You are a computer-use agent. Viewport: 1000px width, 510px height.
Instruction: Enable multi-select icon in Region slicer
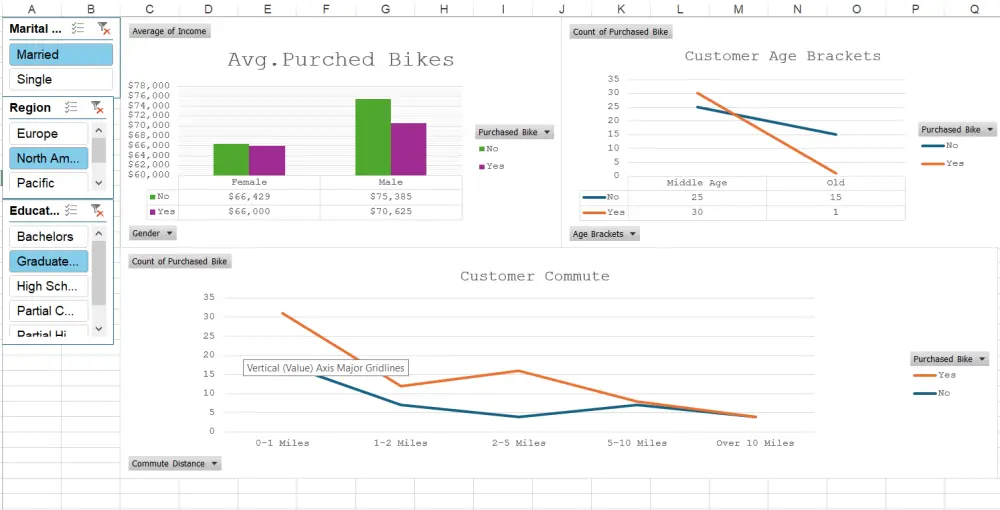coord(71,107)
